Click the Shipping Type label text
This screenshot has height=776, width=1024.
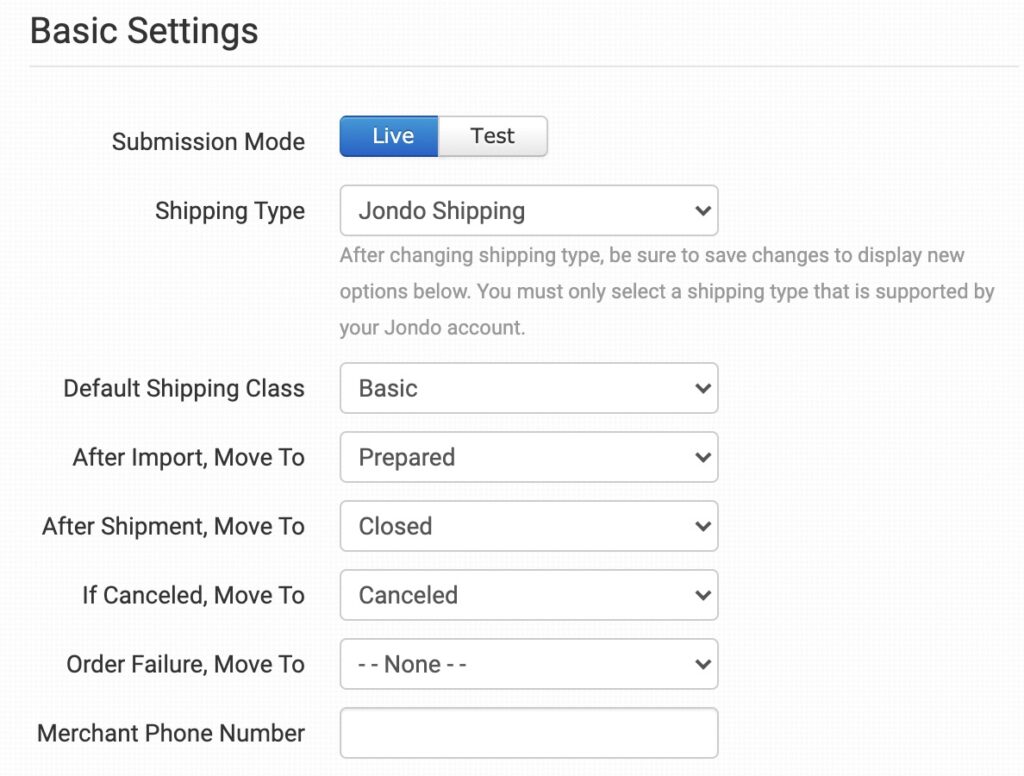pos(230,211)
